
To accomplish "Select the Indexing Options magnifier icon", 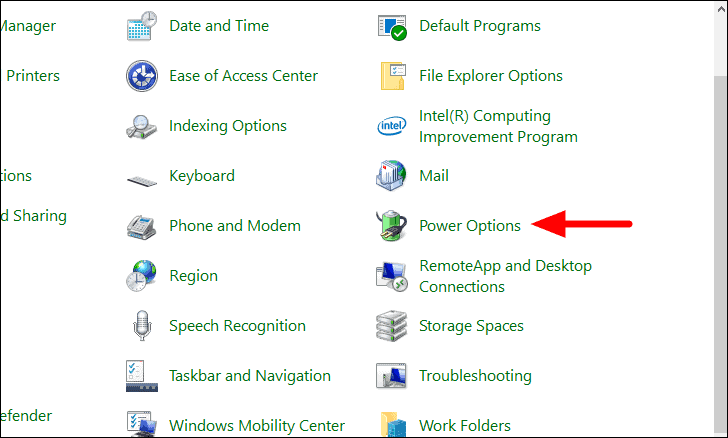I will (x=142, y=126).
